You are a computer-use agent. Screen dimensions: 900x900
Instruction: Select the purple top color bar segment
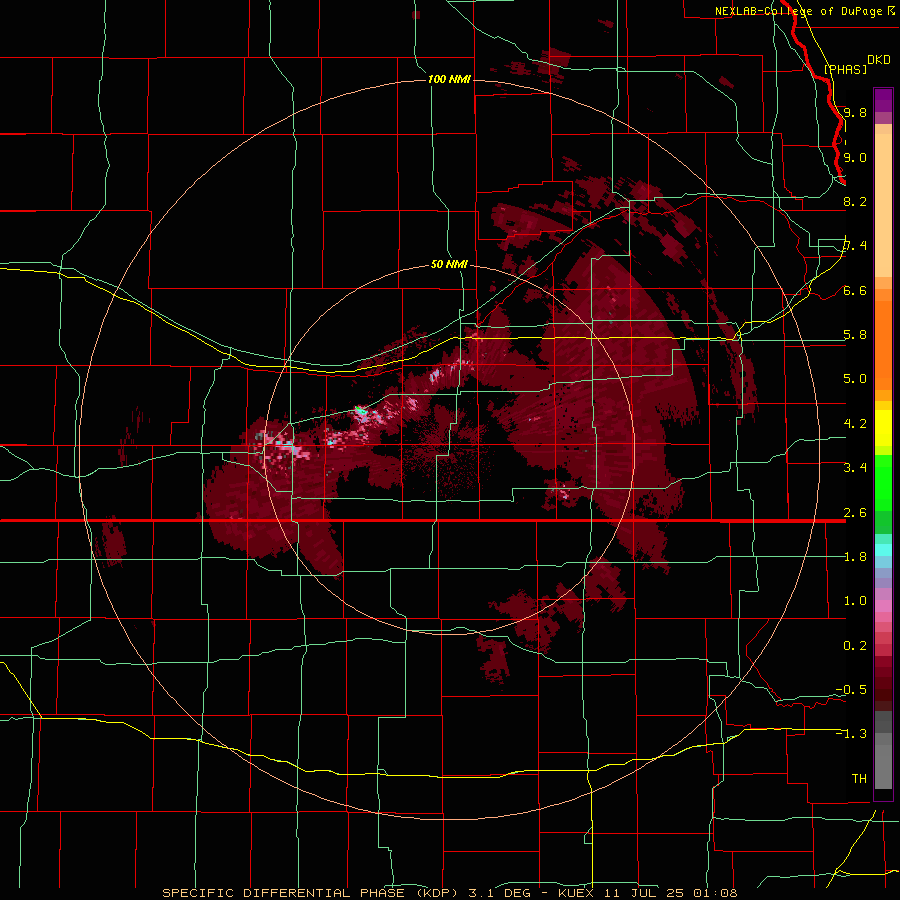pos(883,100)
